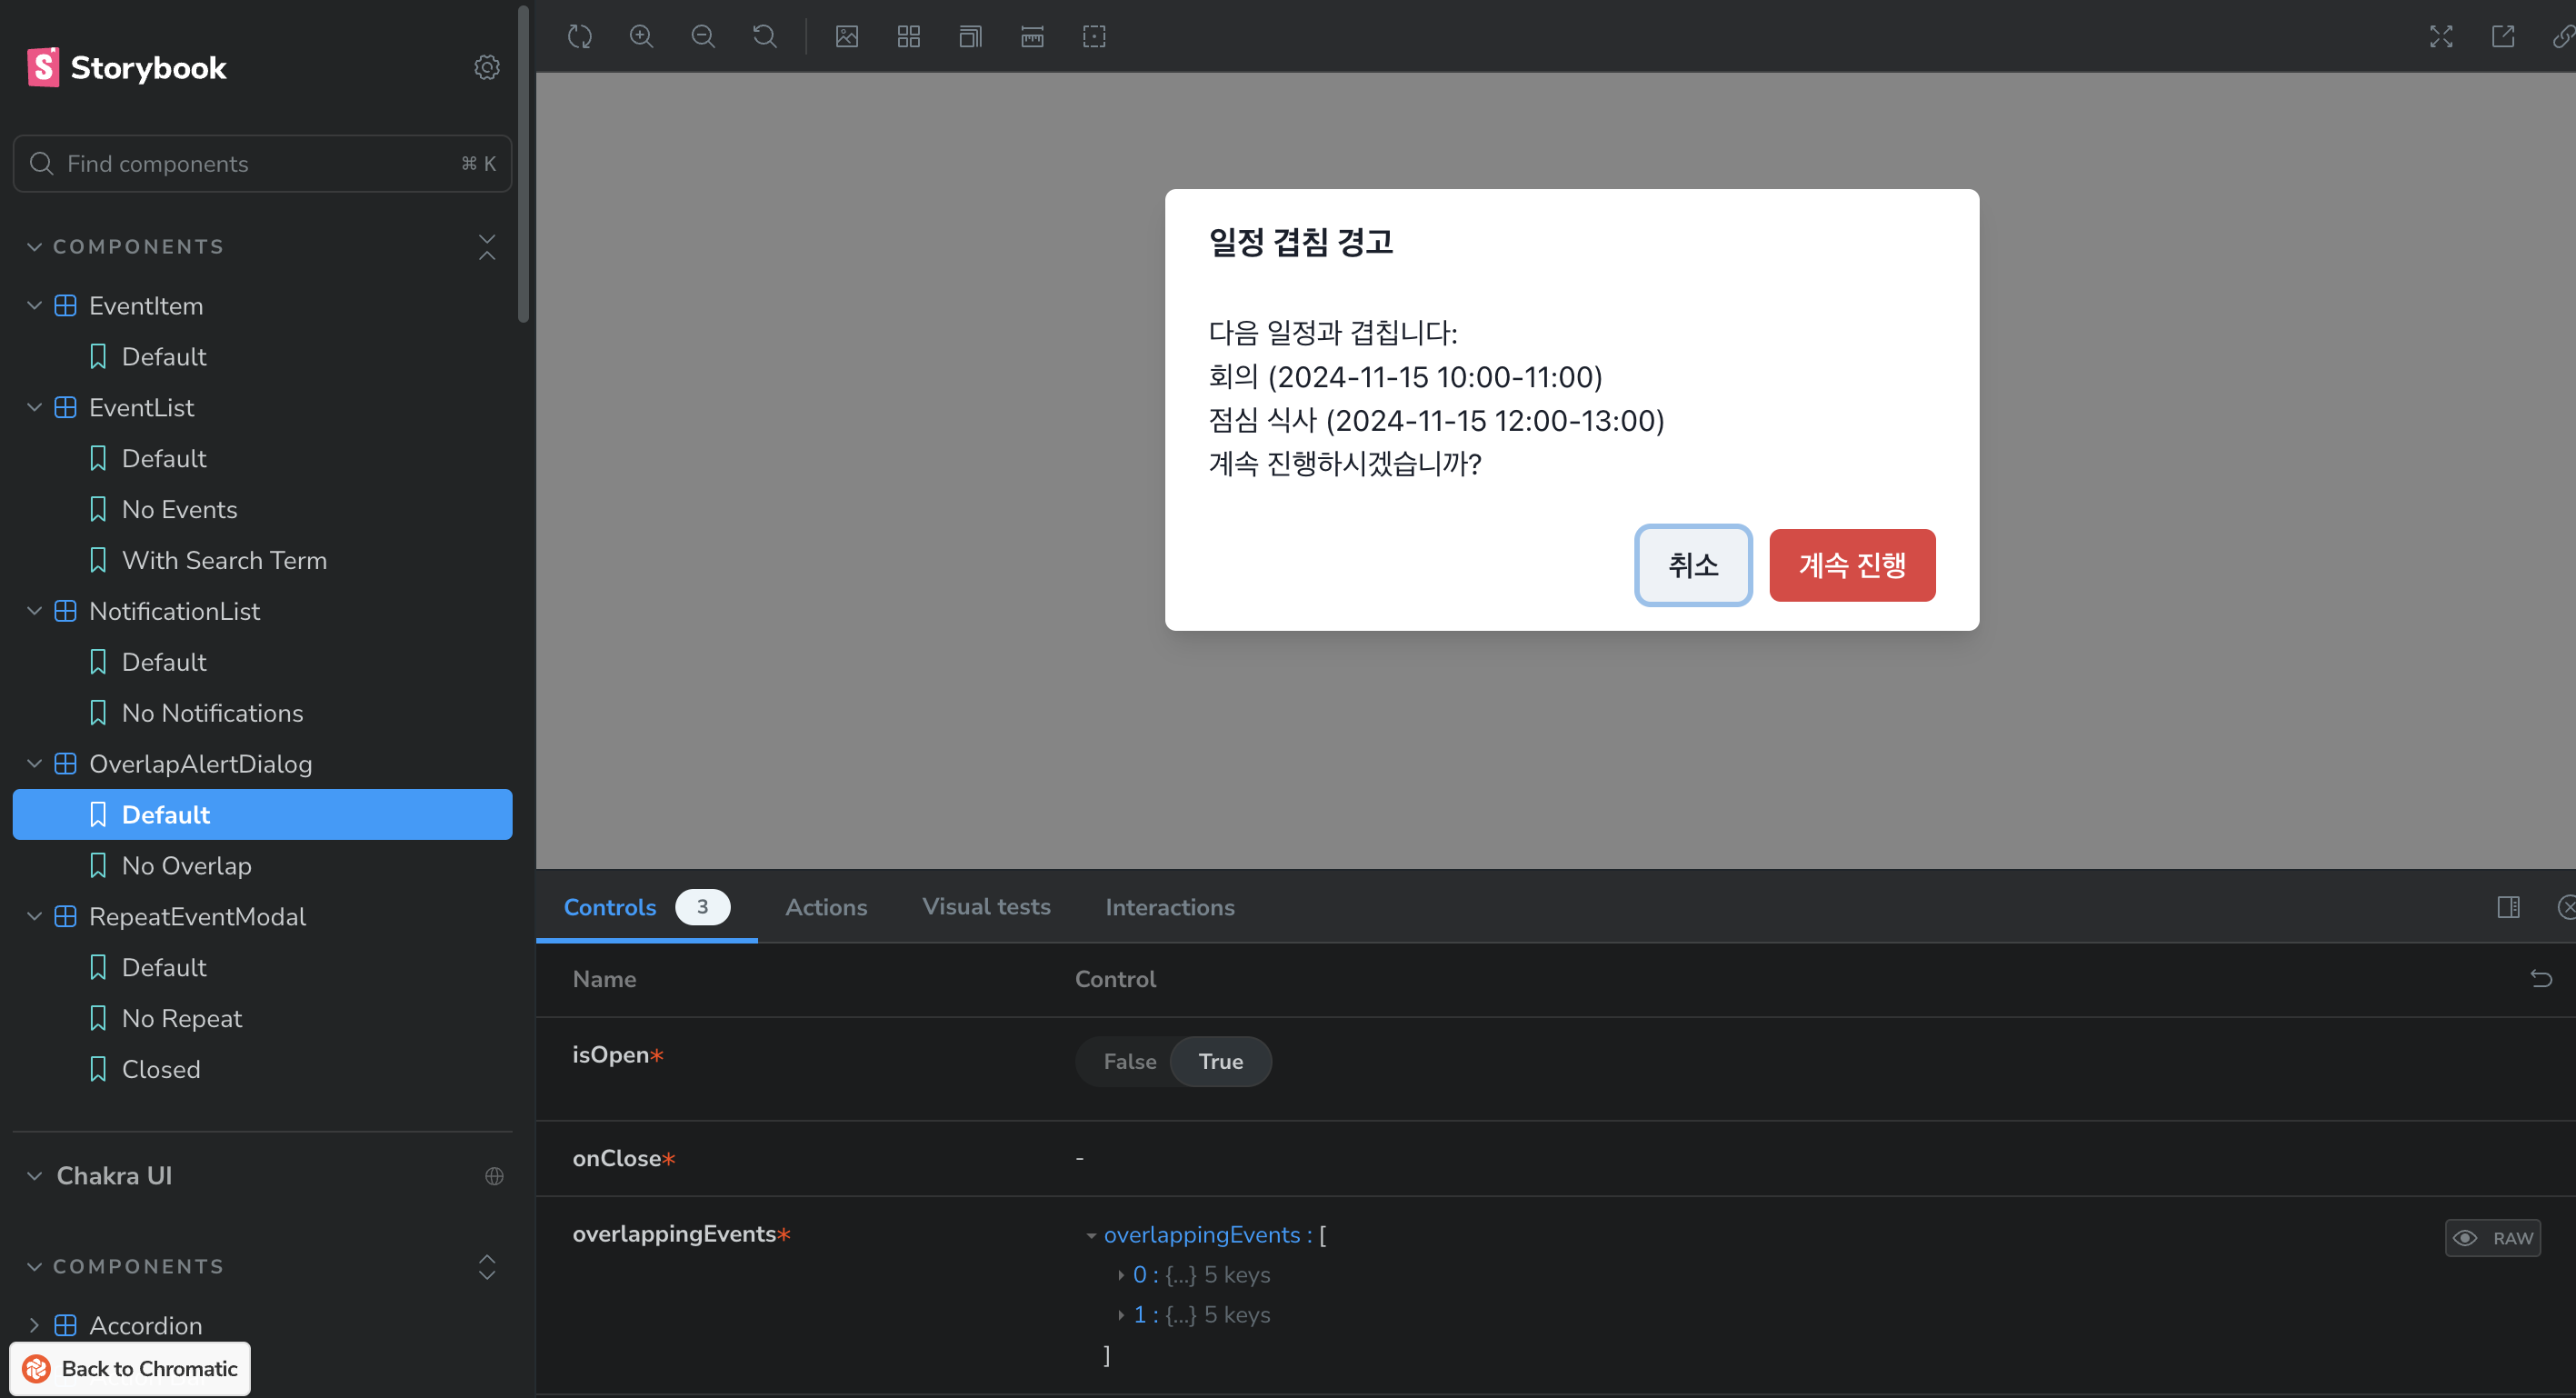The width and height of the screenshot is (2576, 1398).
Task: Click the Storybook logo
Action: coord(127,67)
